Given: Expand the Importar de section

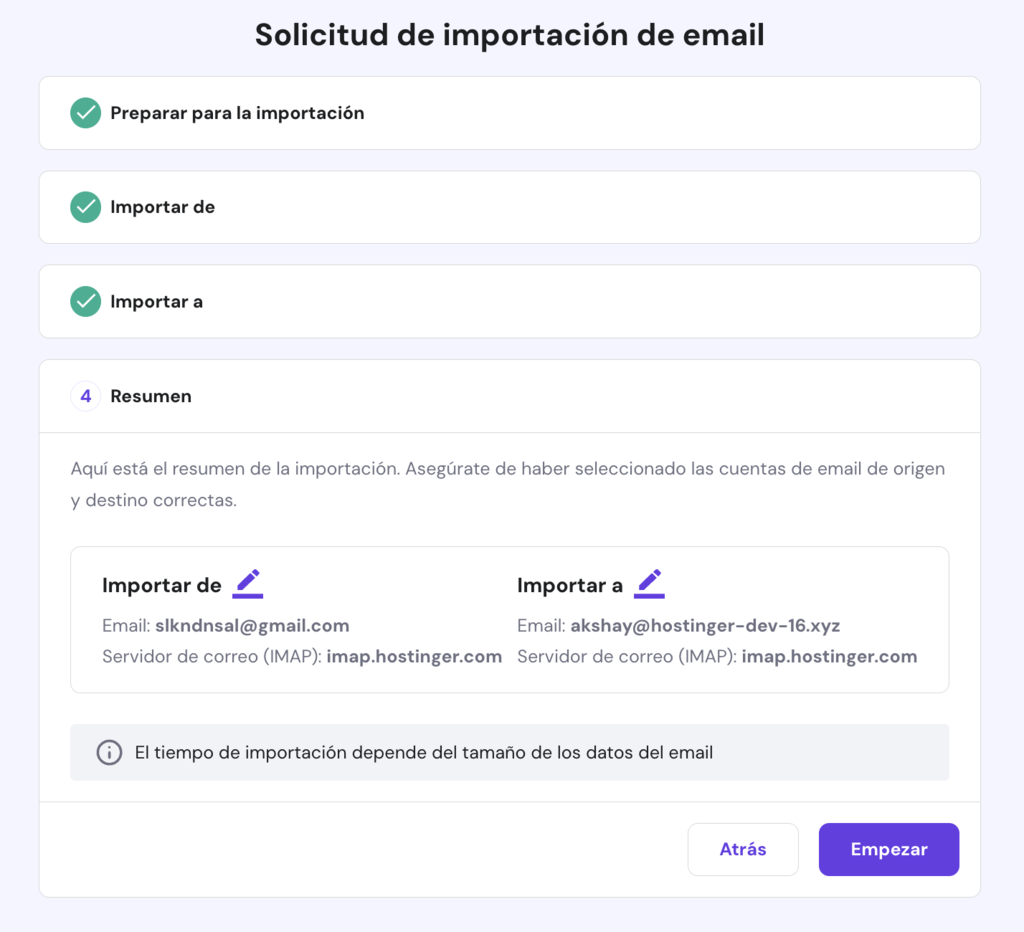Looking at the screenshot, I should coord(510,207).
